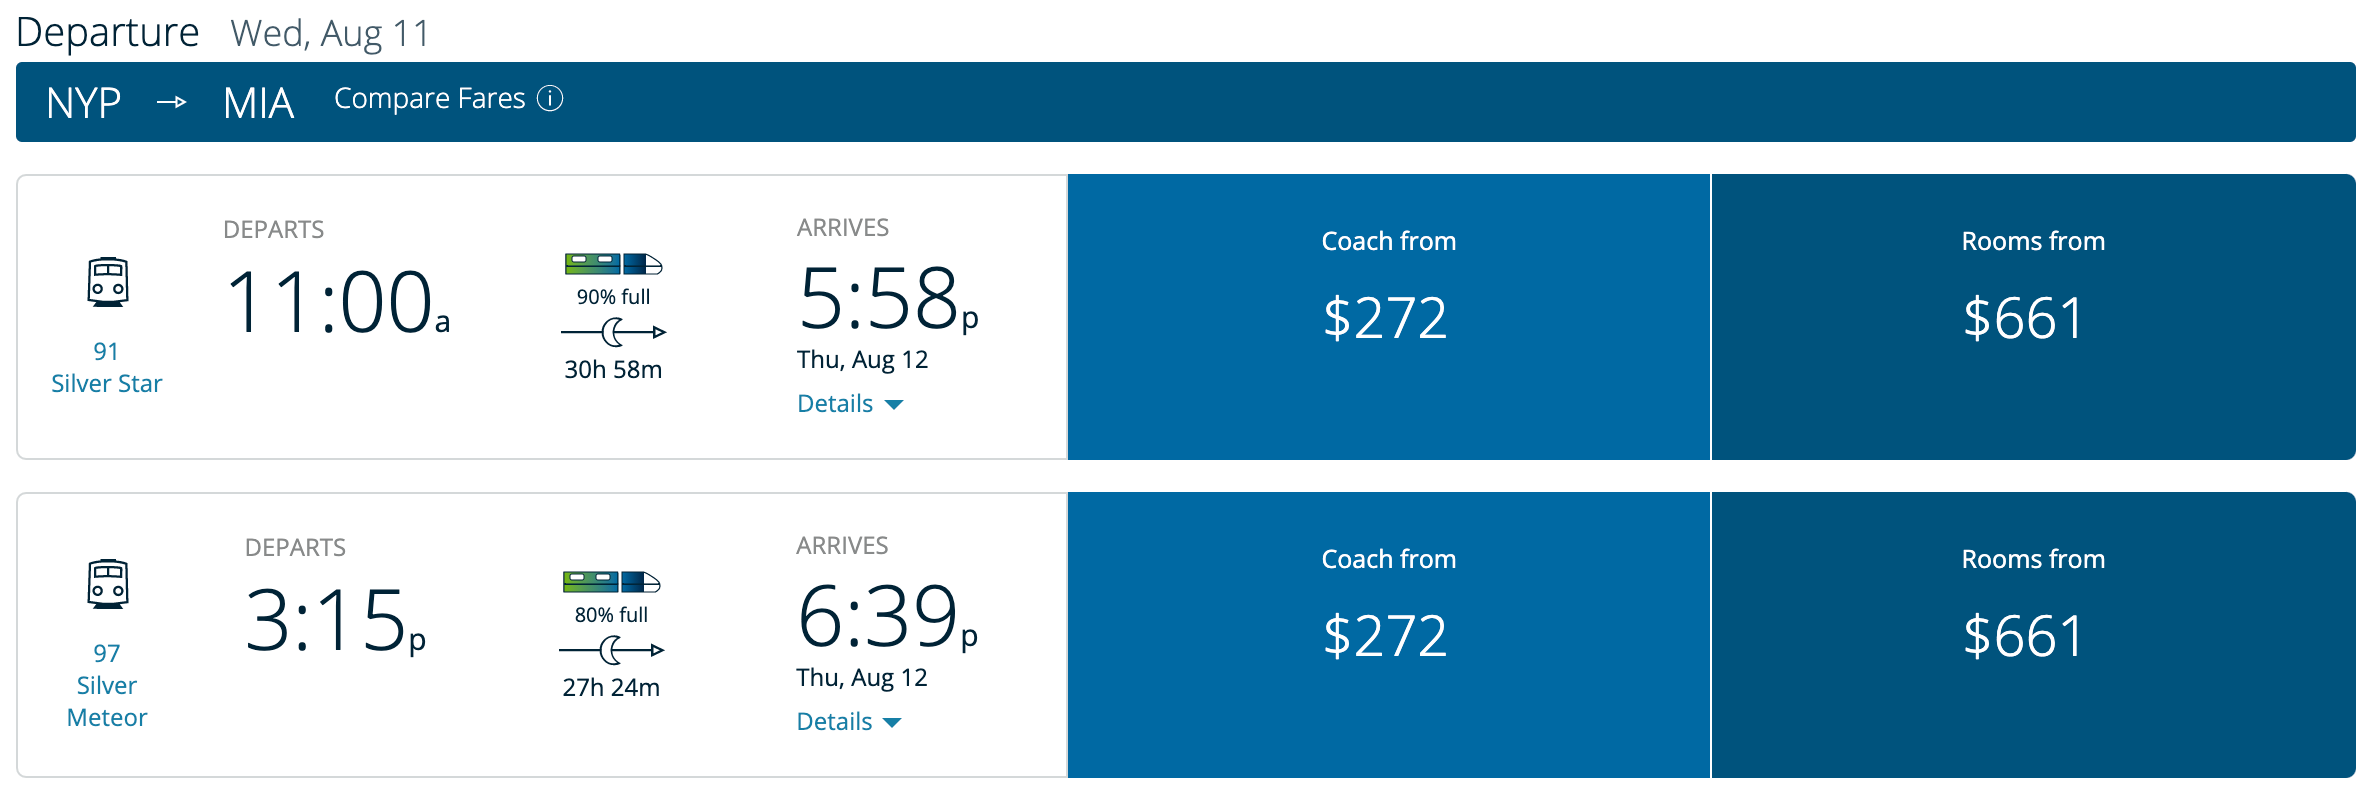
Task: Click the Silver Meteor amenities car icon
Action: [x=611, y=582]
